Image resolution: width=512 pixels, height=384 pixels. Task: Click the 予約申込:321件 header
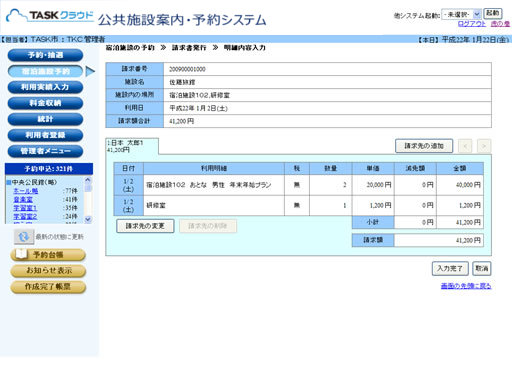pyautogui.click(x=49, y=169)
